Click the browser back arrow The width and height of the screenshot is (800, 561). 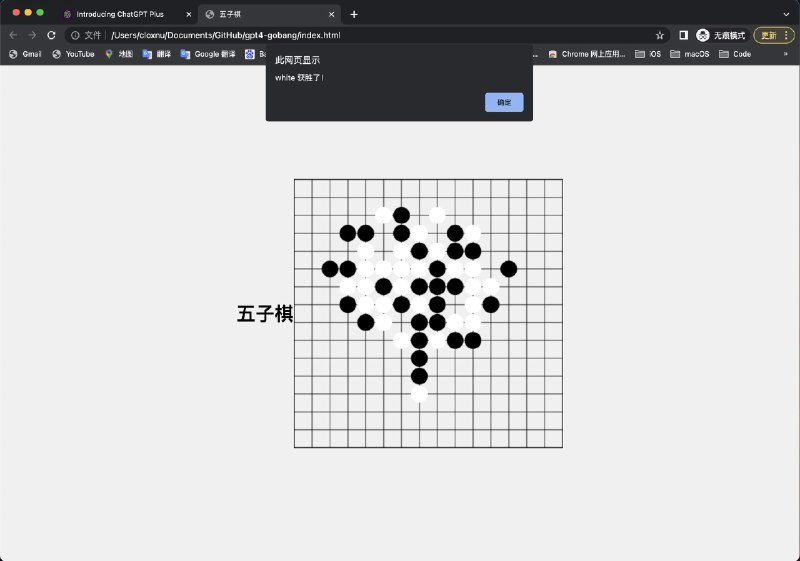[13, 35]
